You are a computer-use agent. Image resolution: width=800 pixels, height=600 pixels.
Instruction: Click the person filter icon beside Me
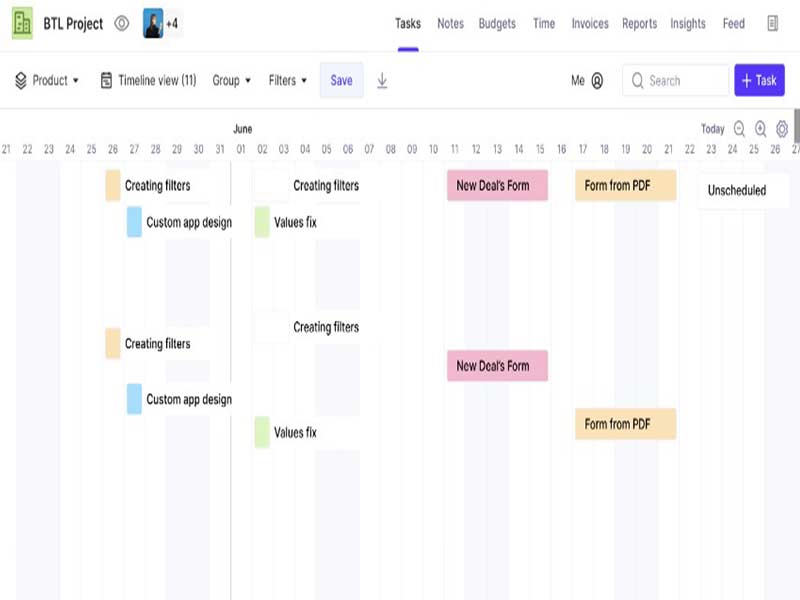(x=600, y=80)
